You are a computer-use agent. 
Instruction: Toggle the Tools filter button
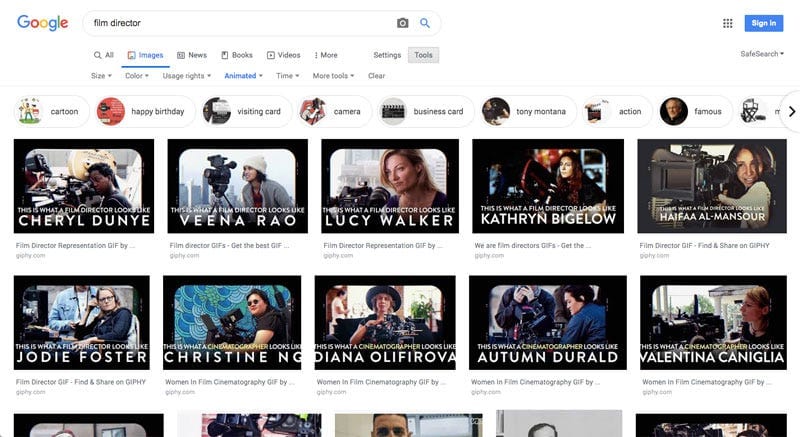[x=423, y=55]
